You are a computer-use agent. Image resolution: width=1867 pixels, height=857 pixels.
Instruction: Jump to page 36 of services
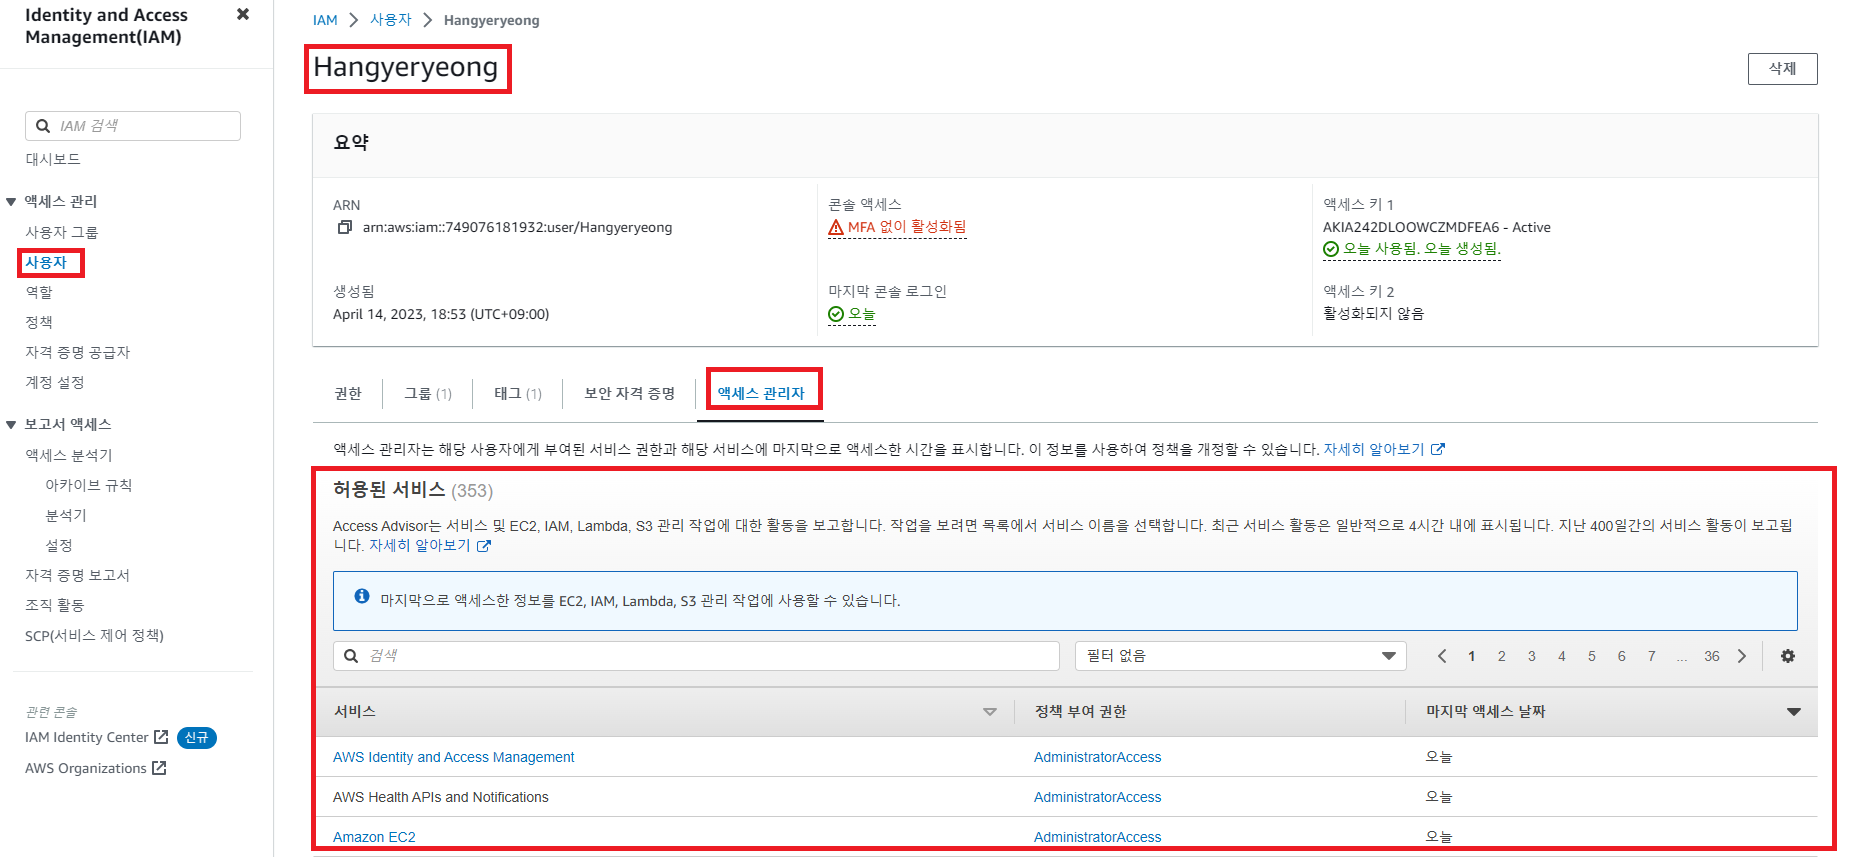1712,656
